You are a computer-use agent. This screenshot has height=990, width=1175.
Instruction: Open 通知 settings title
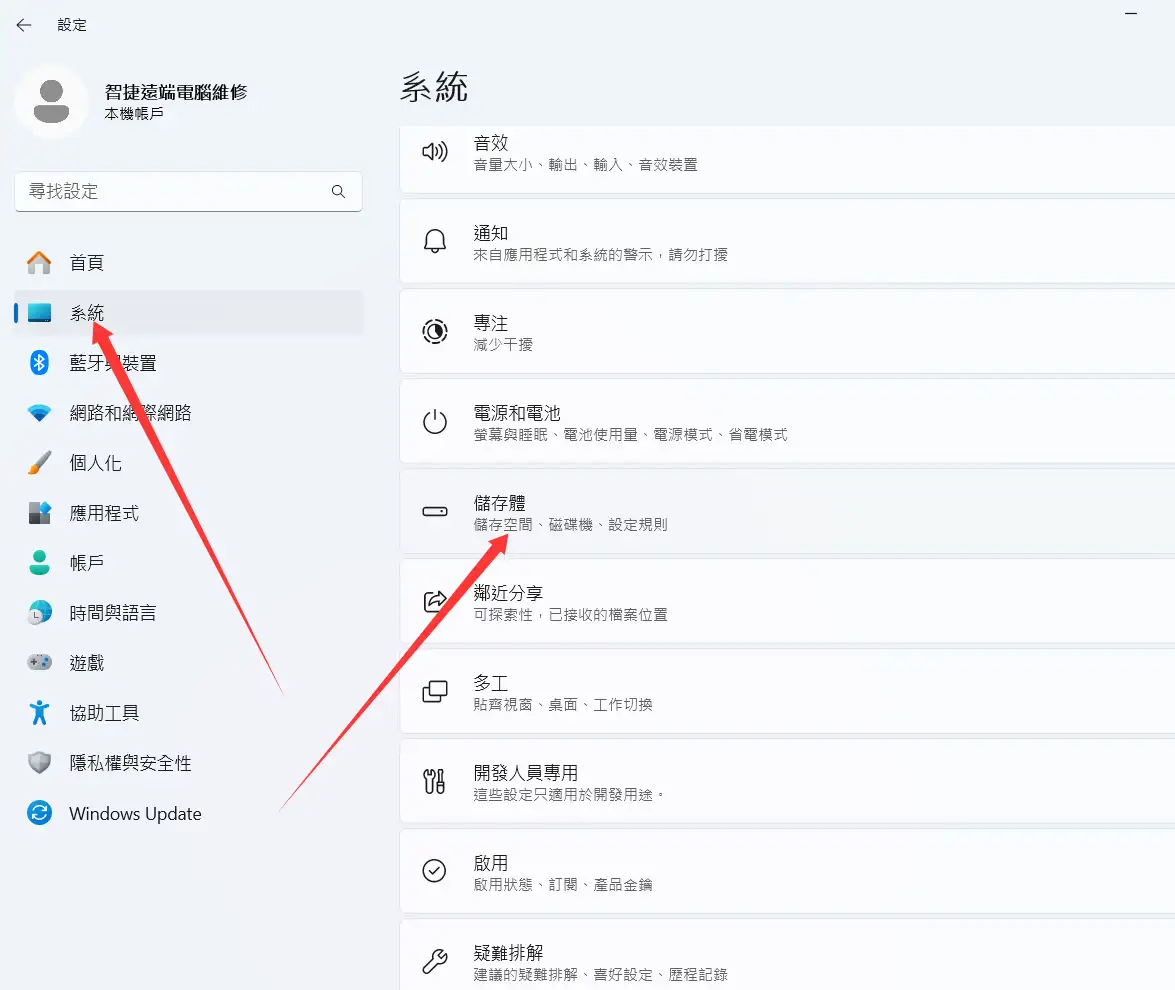click(x=491, y=233)
